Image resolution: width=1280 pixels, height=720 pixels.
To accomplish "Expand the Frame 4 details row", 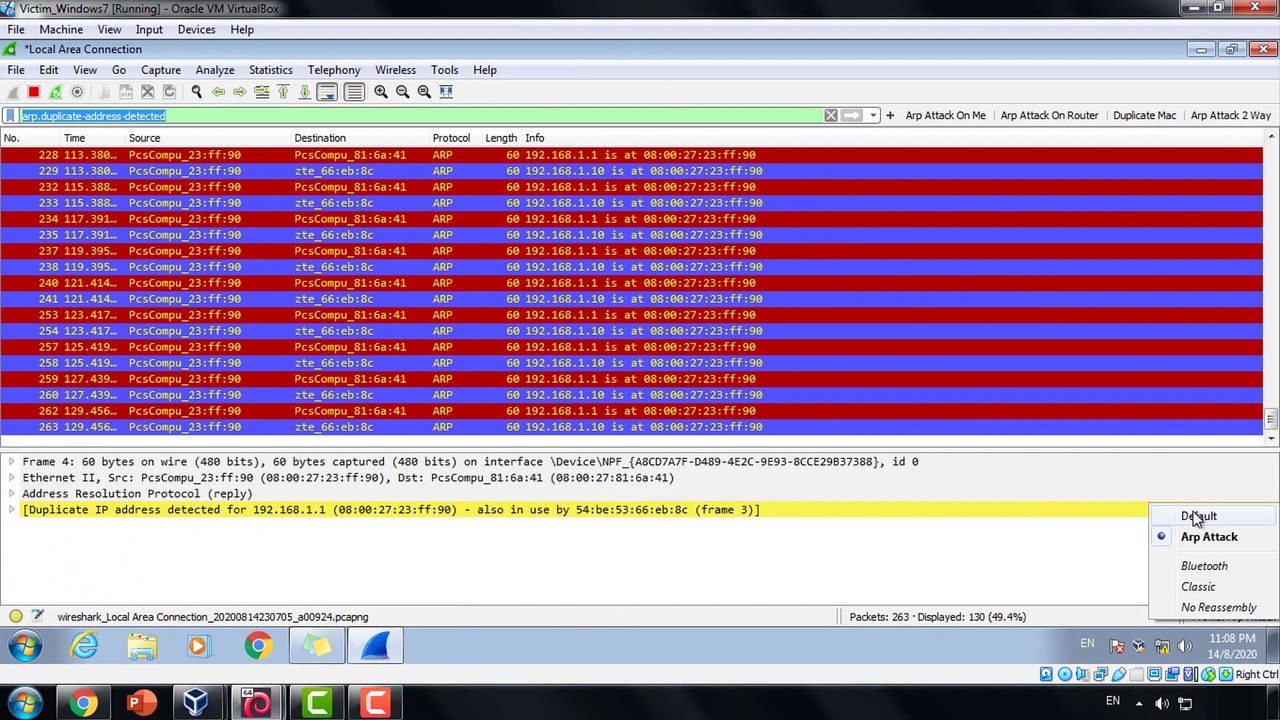I will 11,462.
